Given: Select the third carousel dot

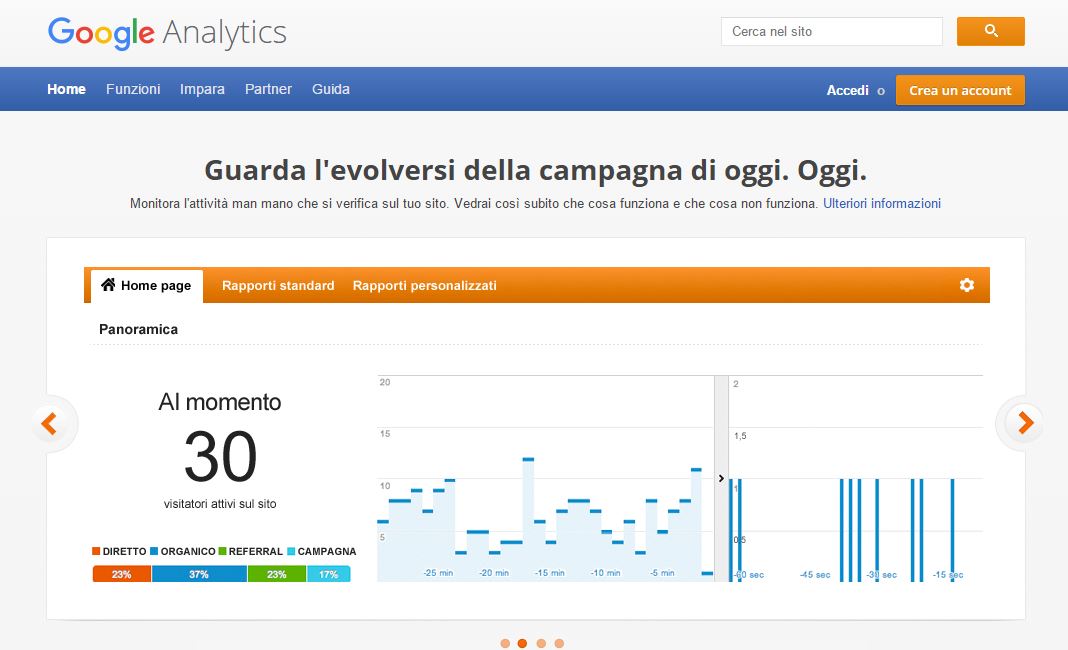Looking at the screenshot, I should pyautogui.click(x=541, y=643).
